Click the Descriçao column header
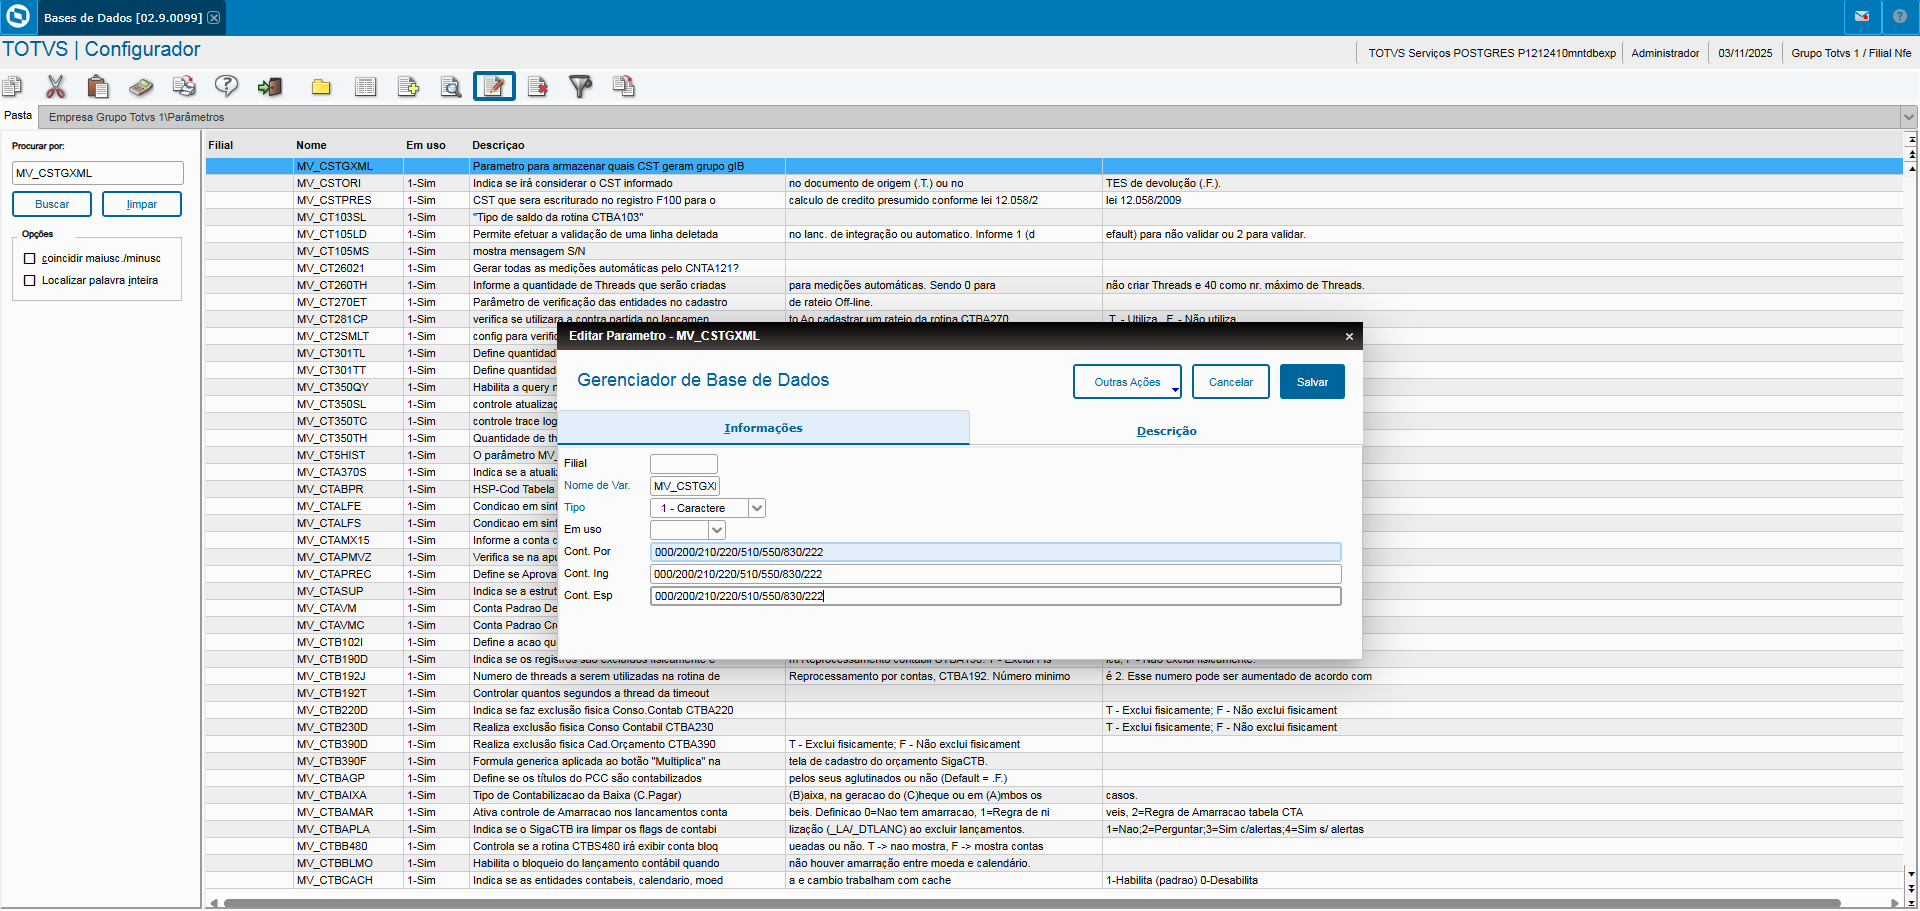 pyautogui.click(x=498, y=146)
